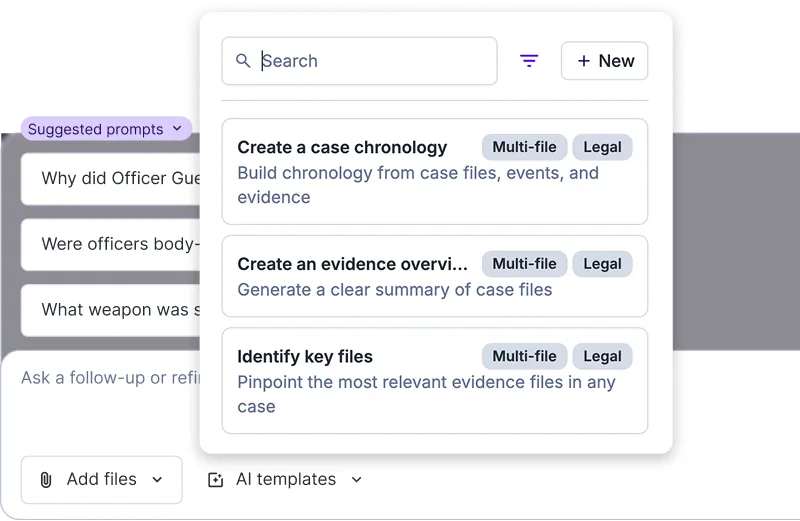Select Identify key files template
The image size is (800, 521).
(x=435, y=381)
